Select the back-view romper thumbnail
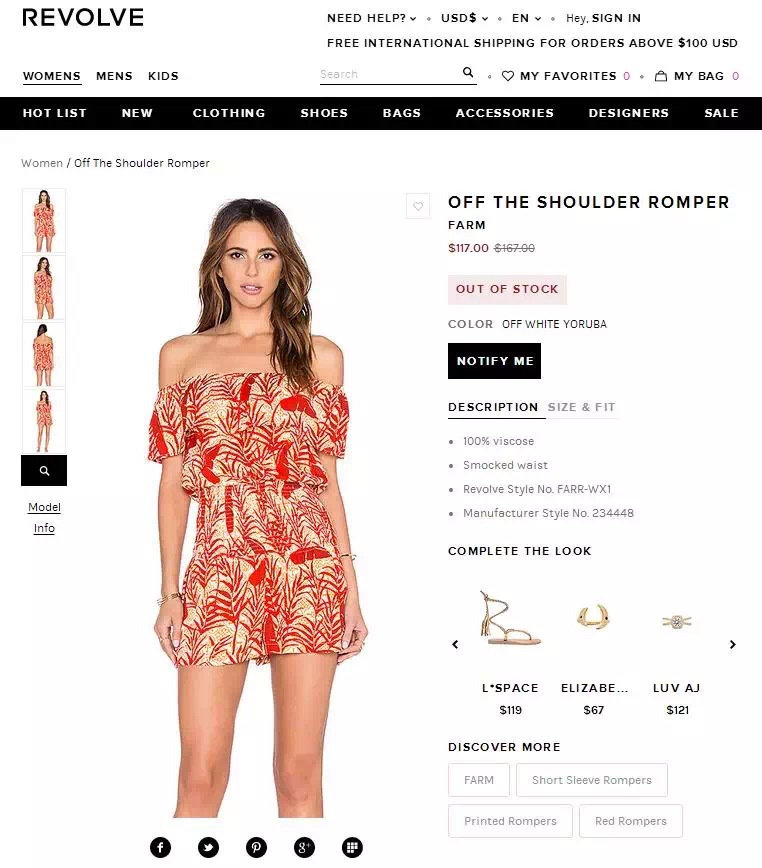 click(44, 354)
